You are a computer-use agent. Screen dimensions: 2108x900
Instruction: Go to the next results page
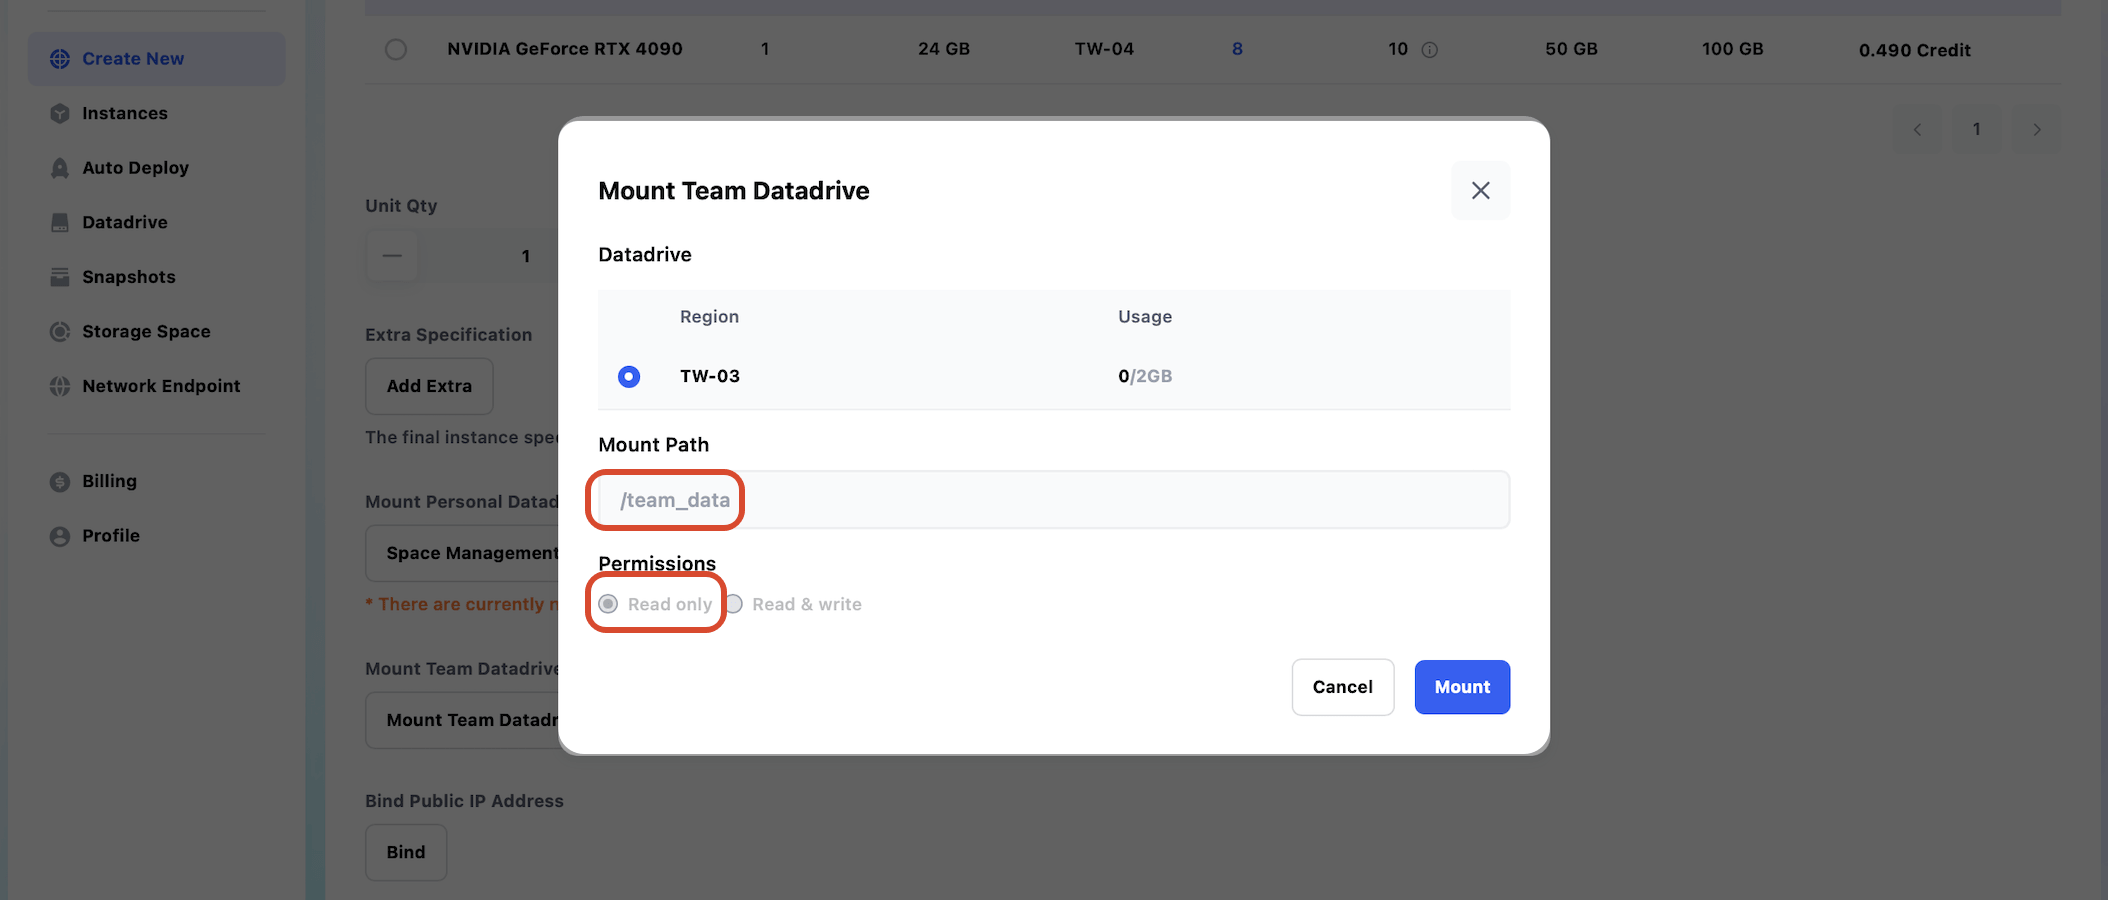tap(2037, 129)
